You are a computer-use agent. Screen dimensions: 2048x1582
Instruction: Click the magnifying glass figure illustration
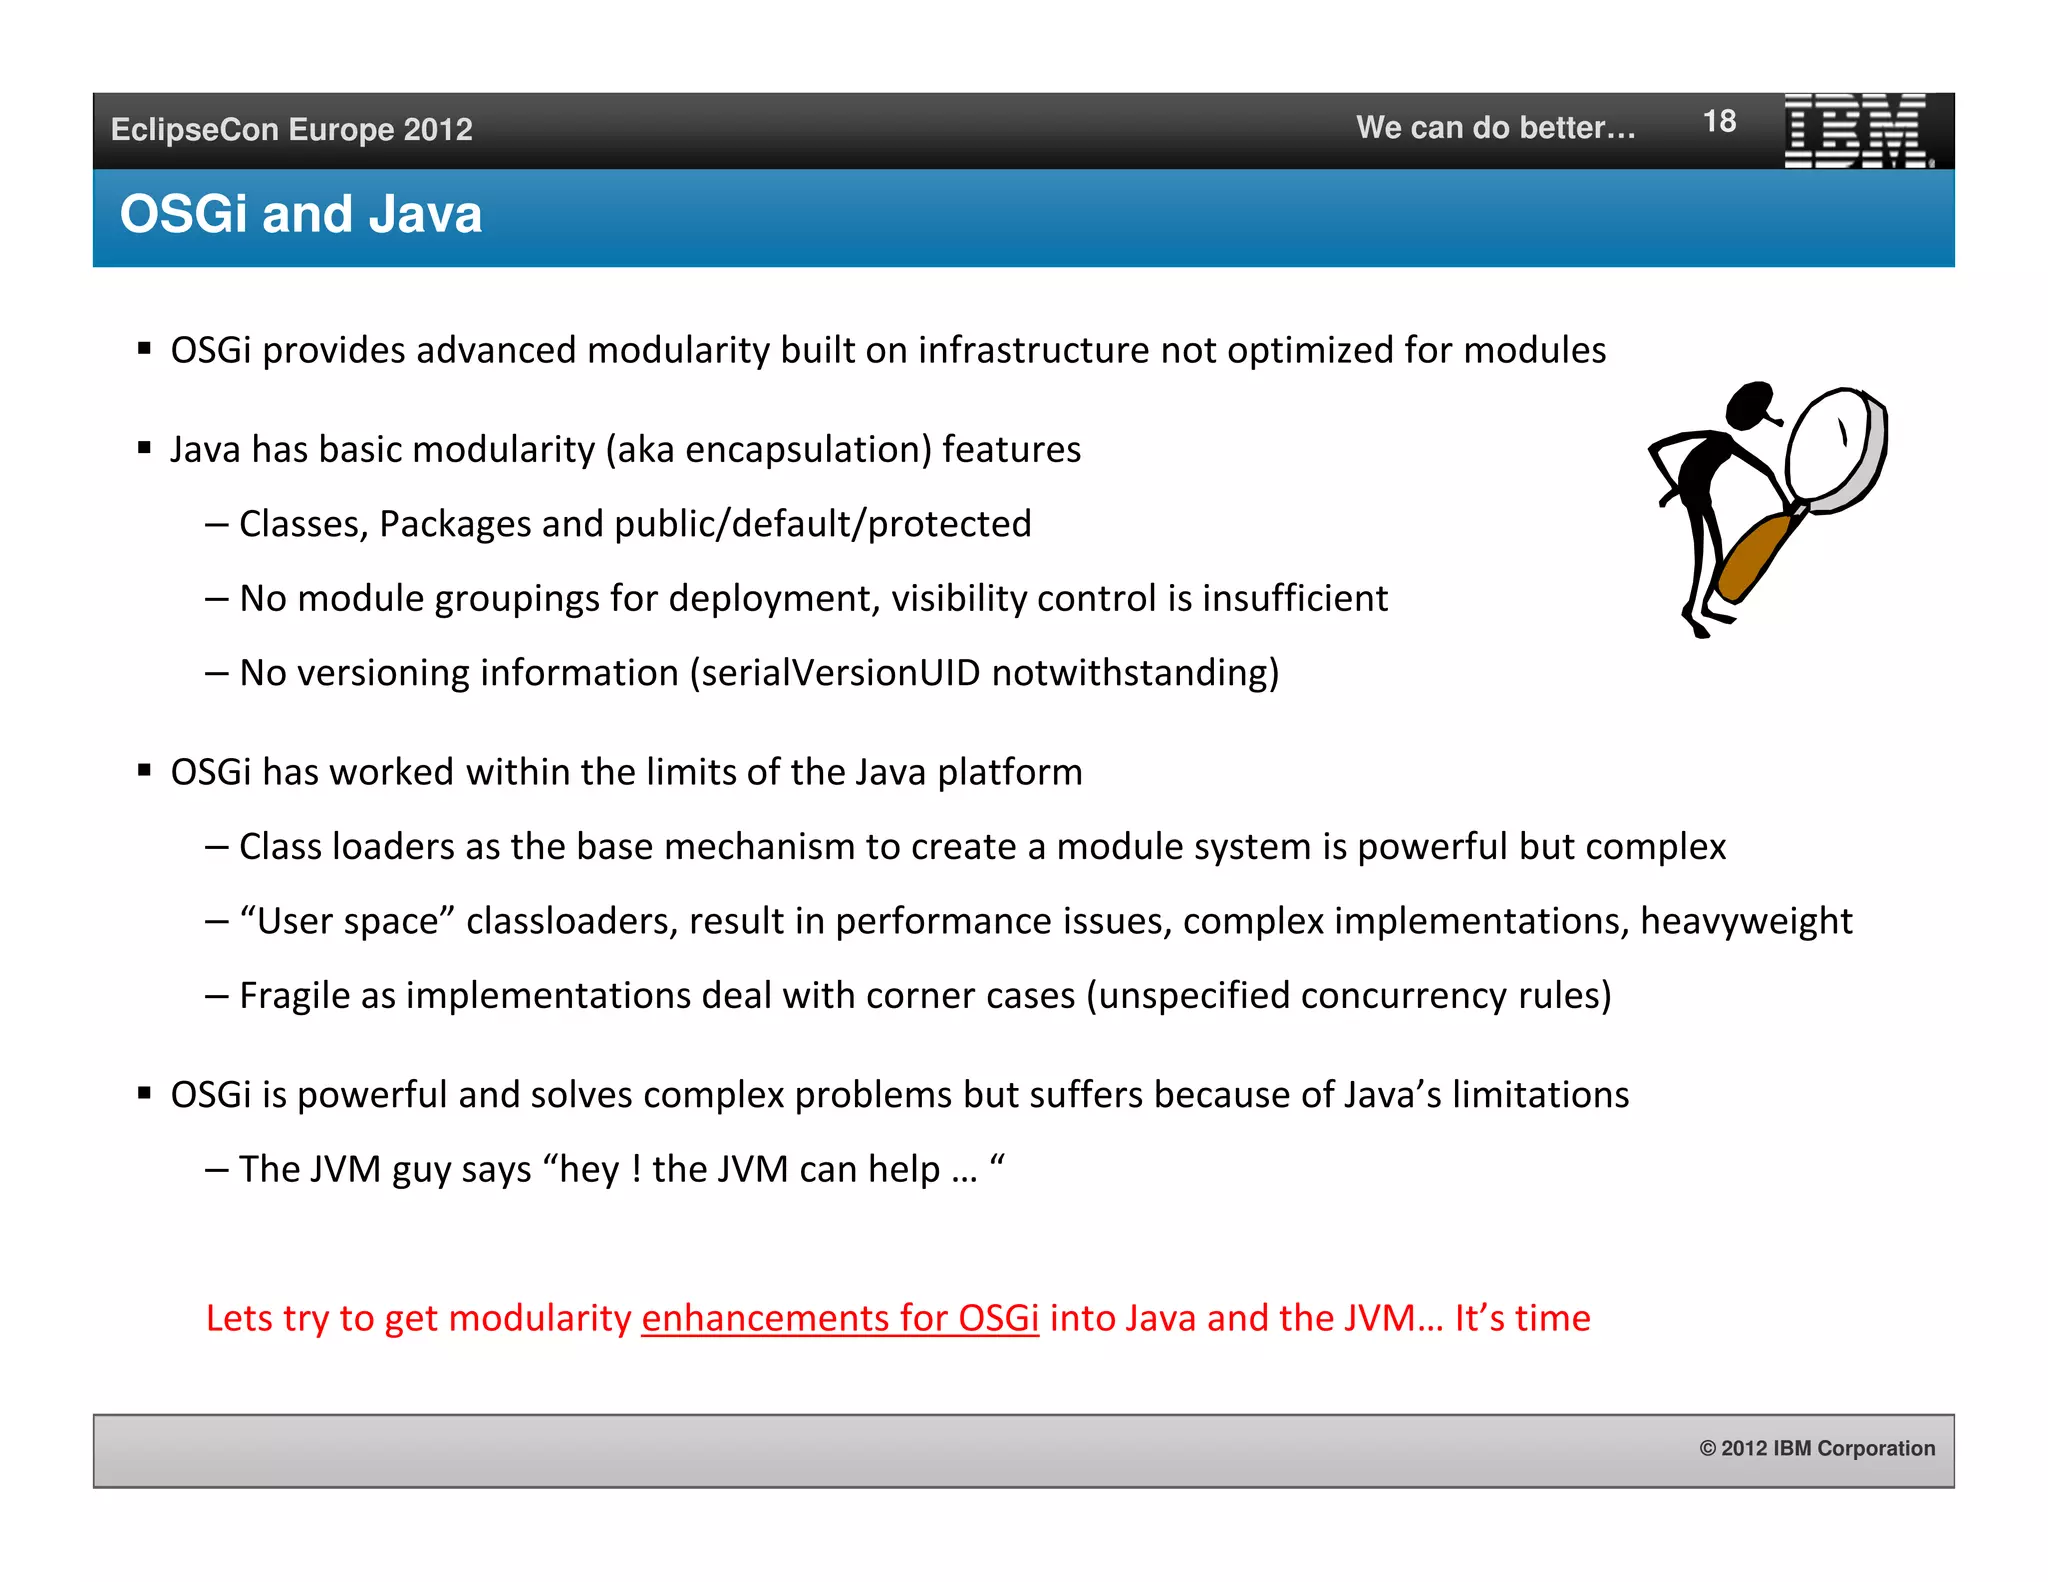point(1768,509)
